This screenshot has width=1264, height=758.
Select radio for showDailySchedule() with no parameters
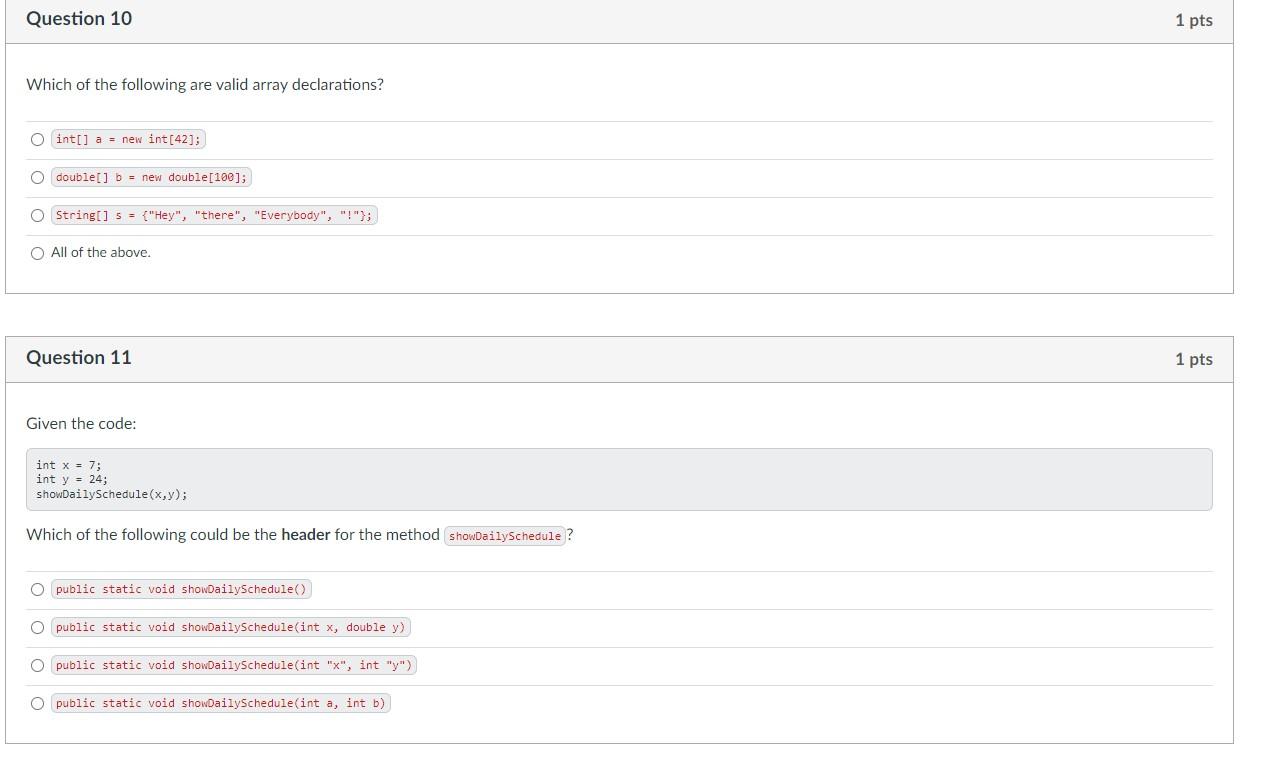[x=37, y=590]
